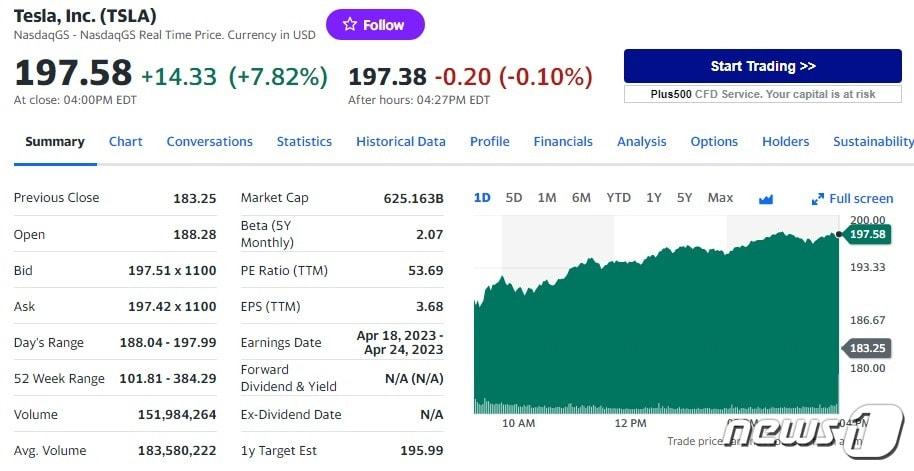Click the star icon on Follow button
Screen dimensions: 914x471
point(350,25)
